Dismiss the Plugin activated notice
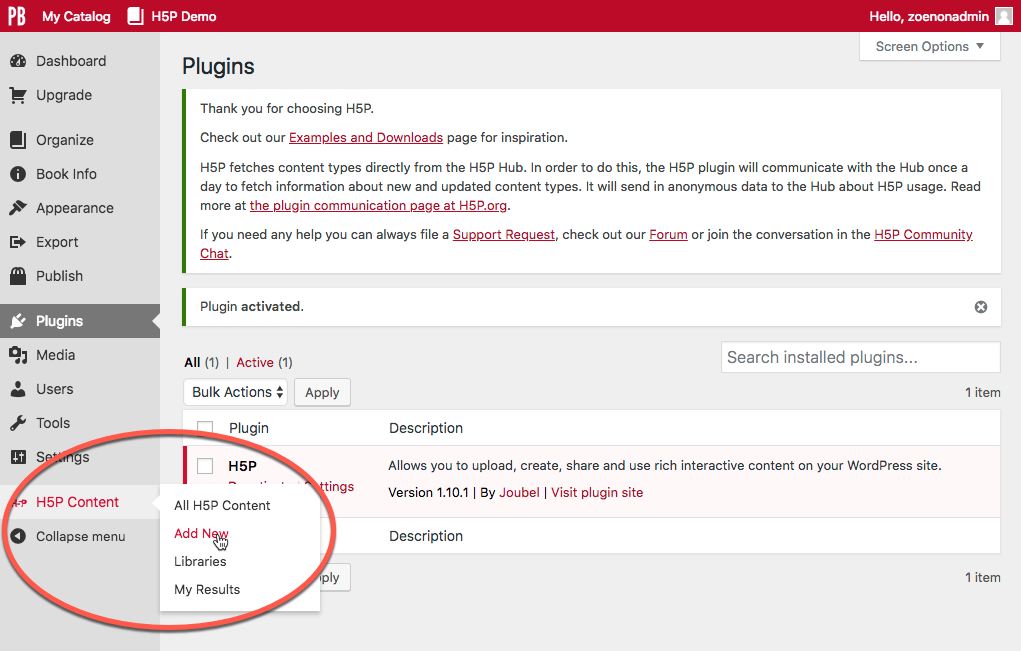This screenshot has width=1021, height=651. (981, 307)
